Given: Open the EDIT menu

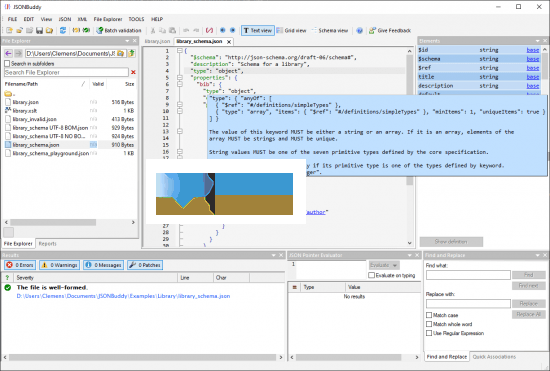Looking at the screenshot, I should [29, 19].
